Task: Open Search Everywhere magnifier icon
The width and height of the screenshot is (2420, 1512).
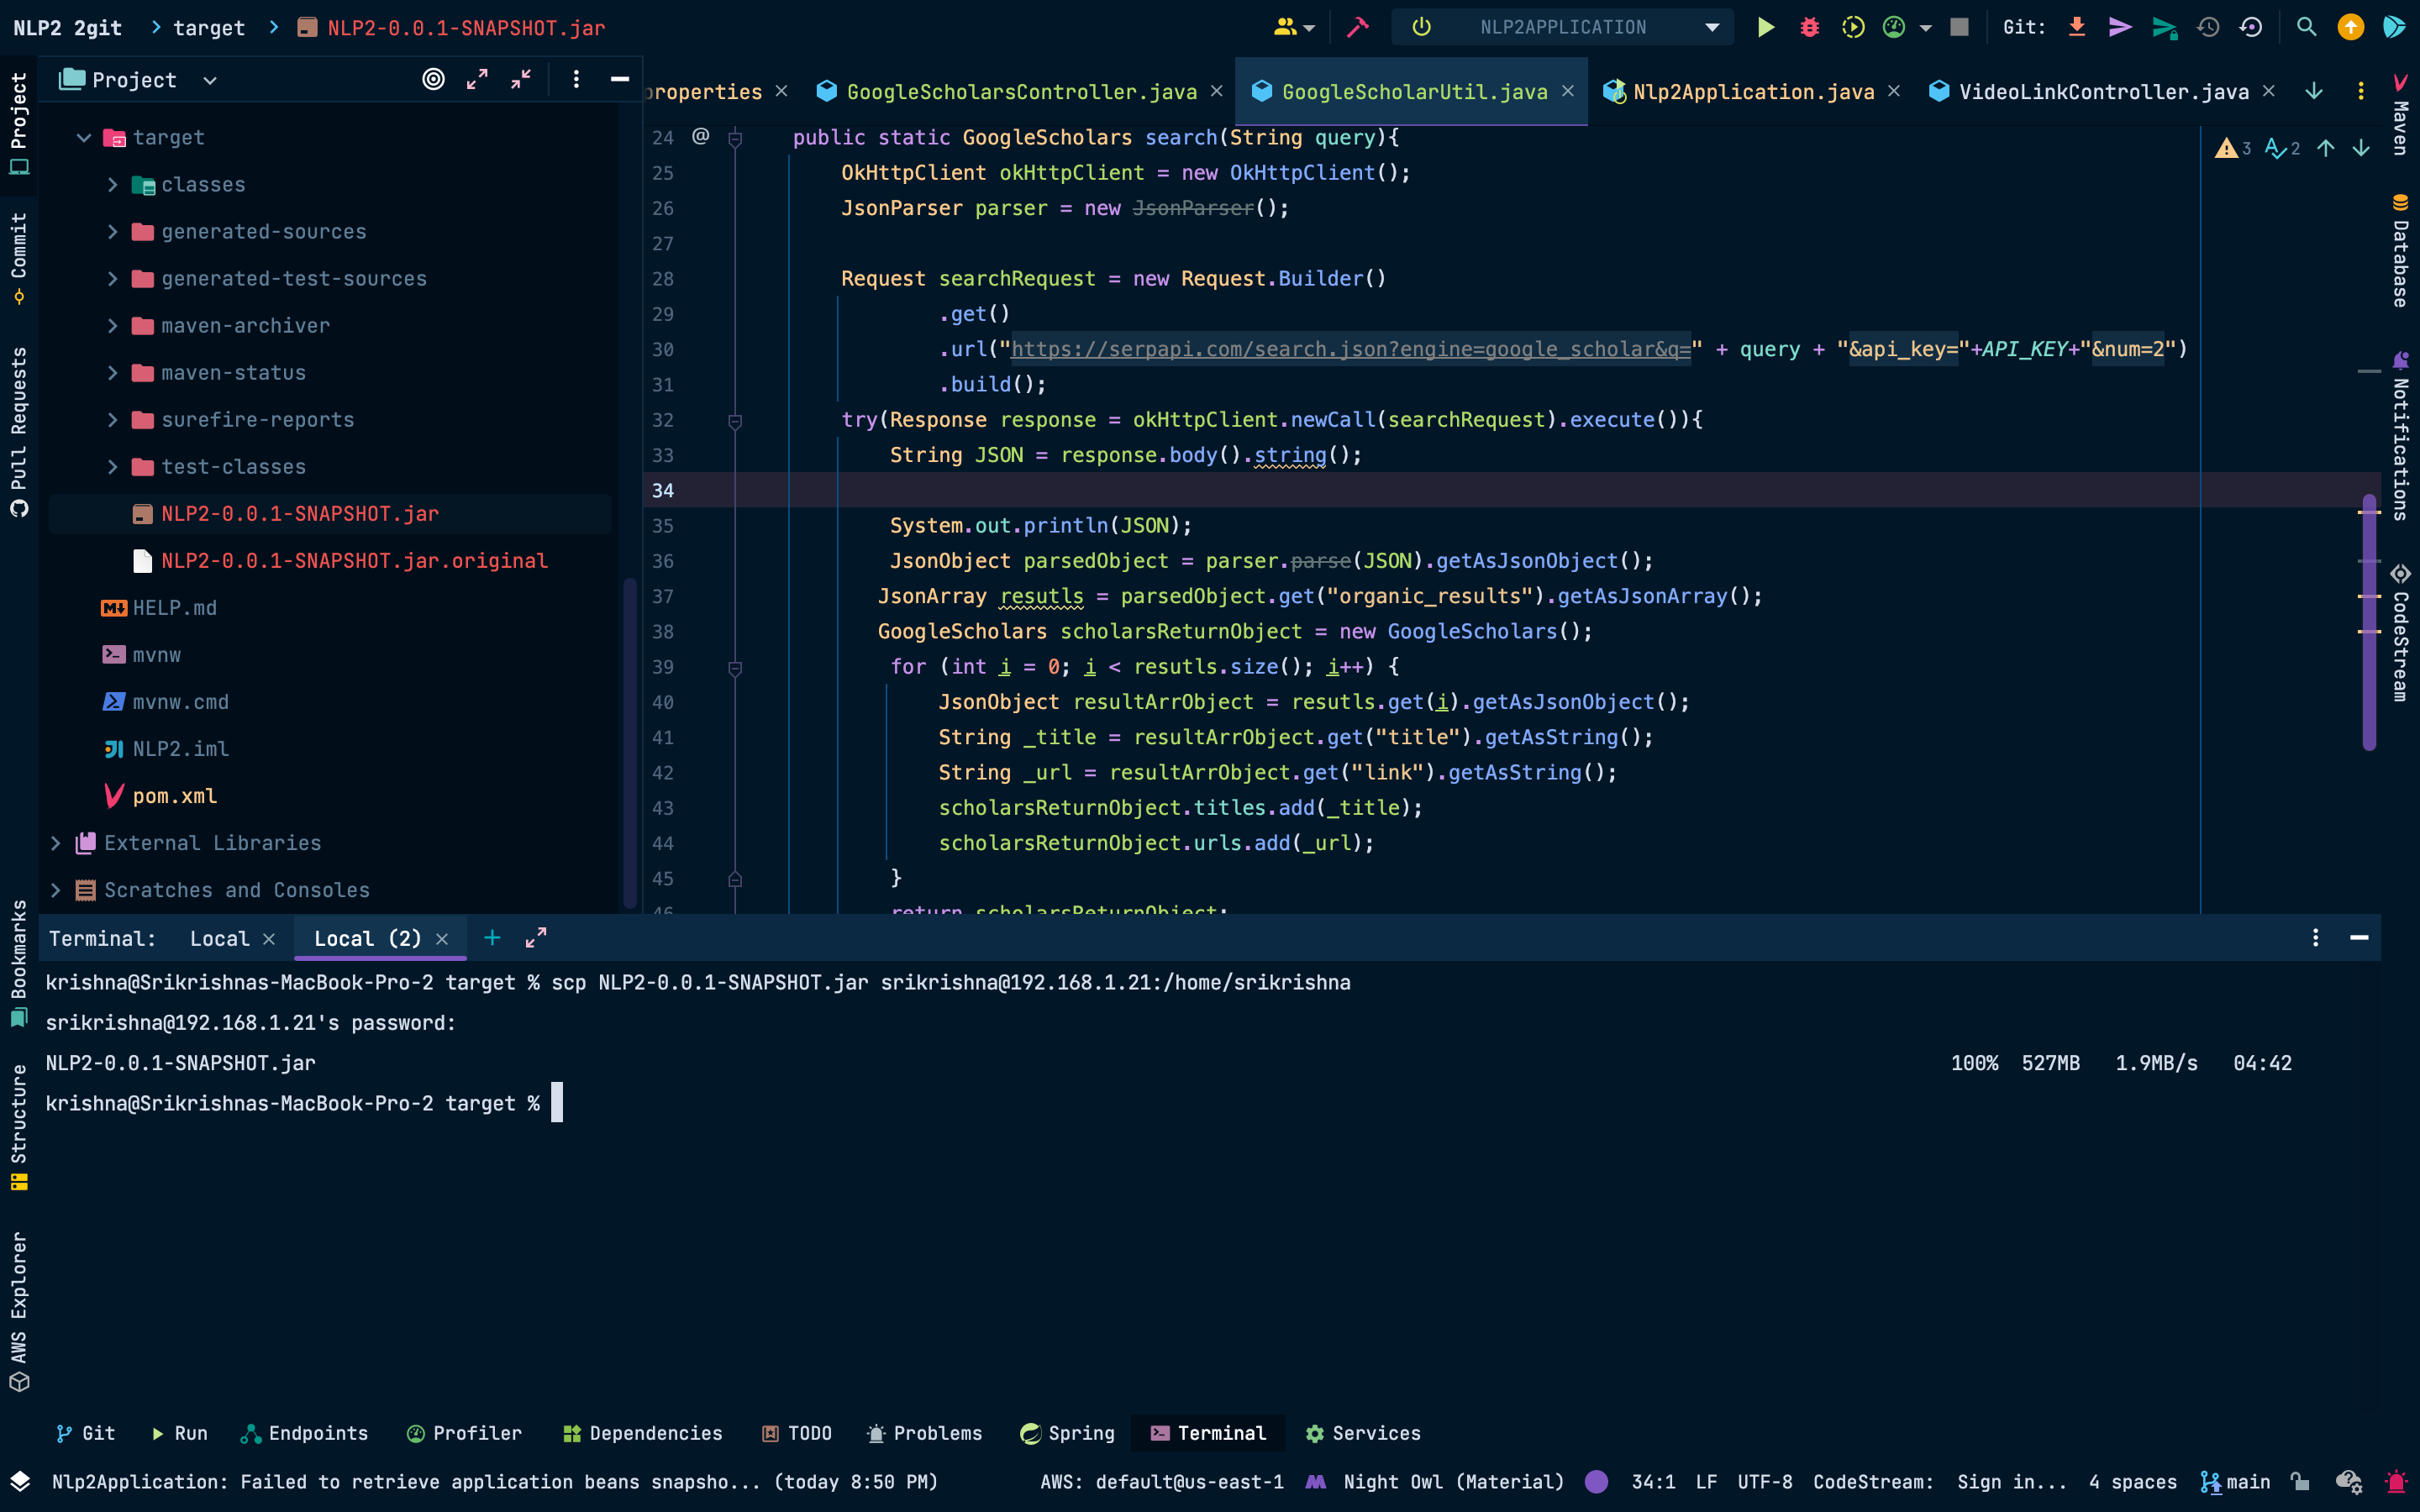Action: click(x=2306, y=27)
